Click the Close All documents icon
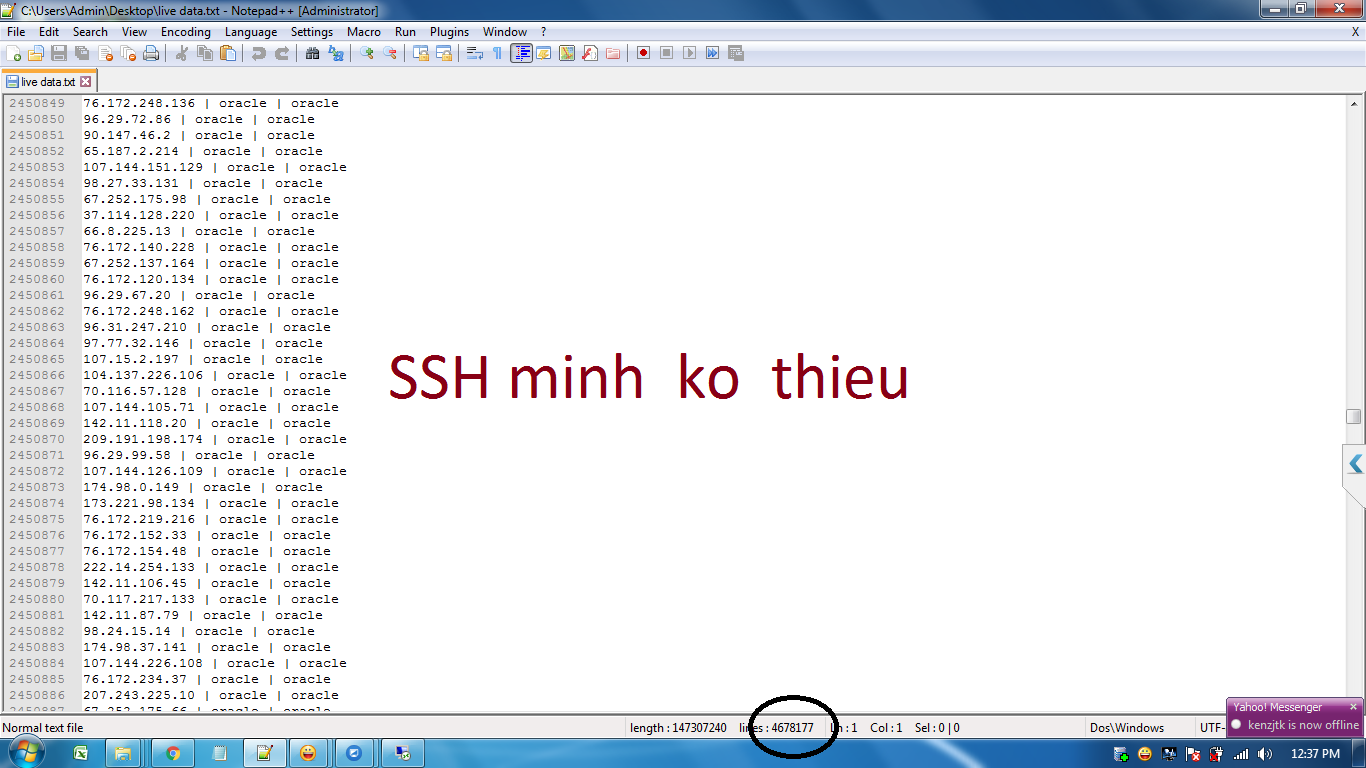The image size is (1366, 768). (128, 53)
